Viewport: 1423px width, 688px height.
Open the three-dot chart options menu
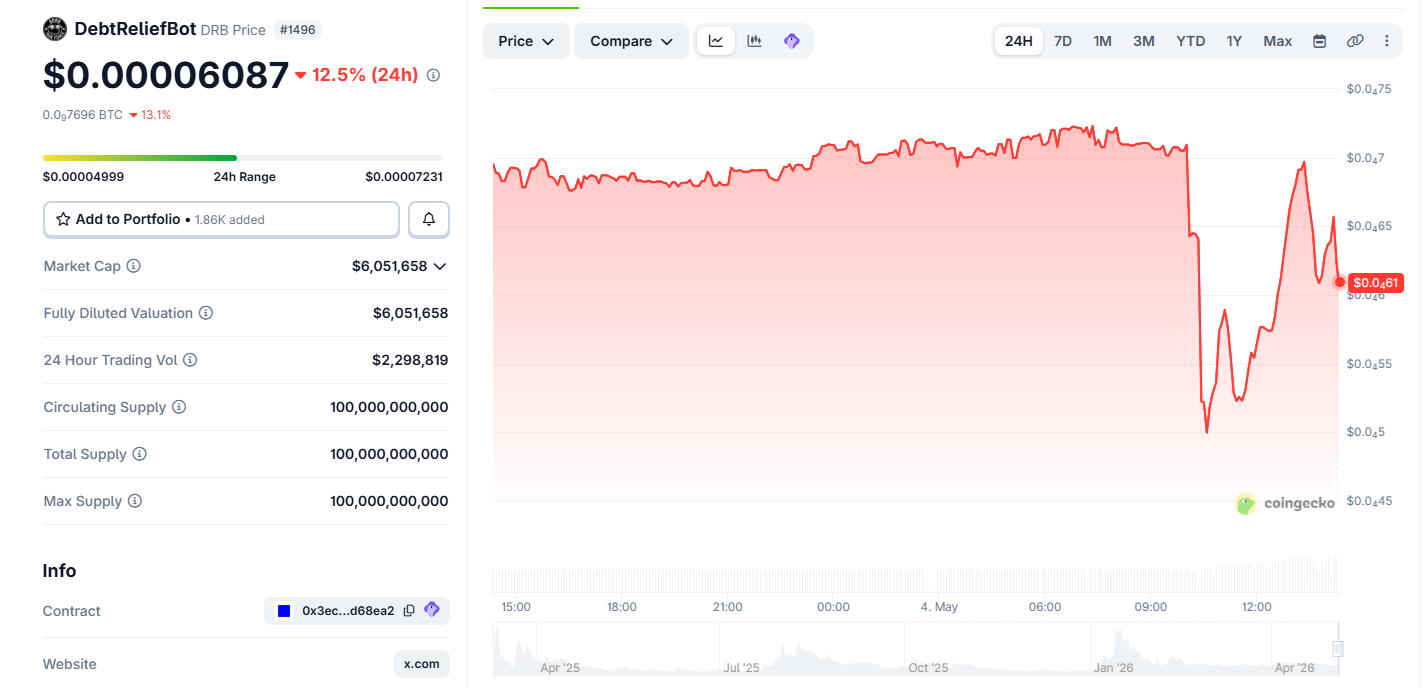[x=1386, y=41]
